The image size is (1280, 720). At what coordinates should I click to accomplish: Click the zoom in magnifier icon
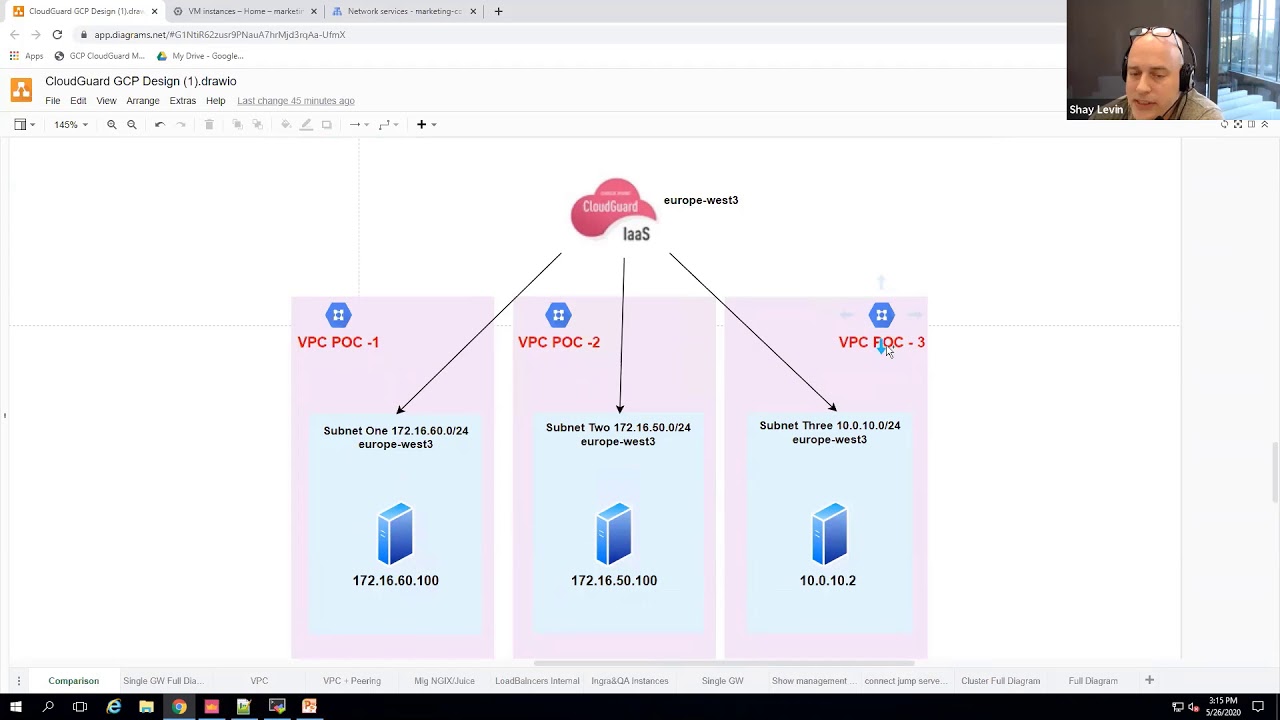tap(111, 124)
